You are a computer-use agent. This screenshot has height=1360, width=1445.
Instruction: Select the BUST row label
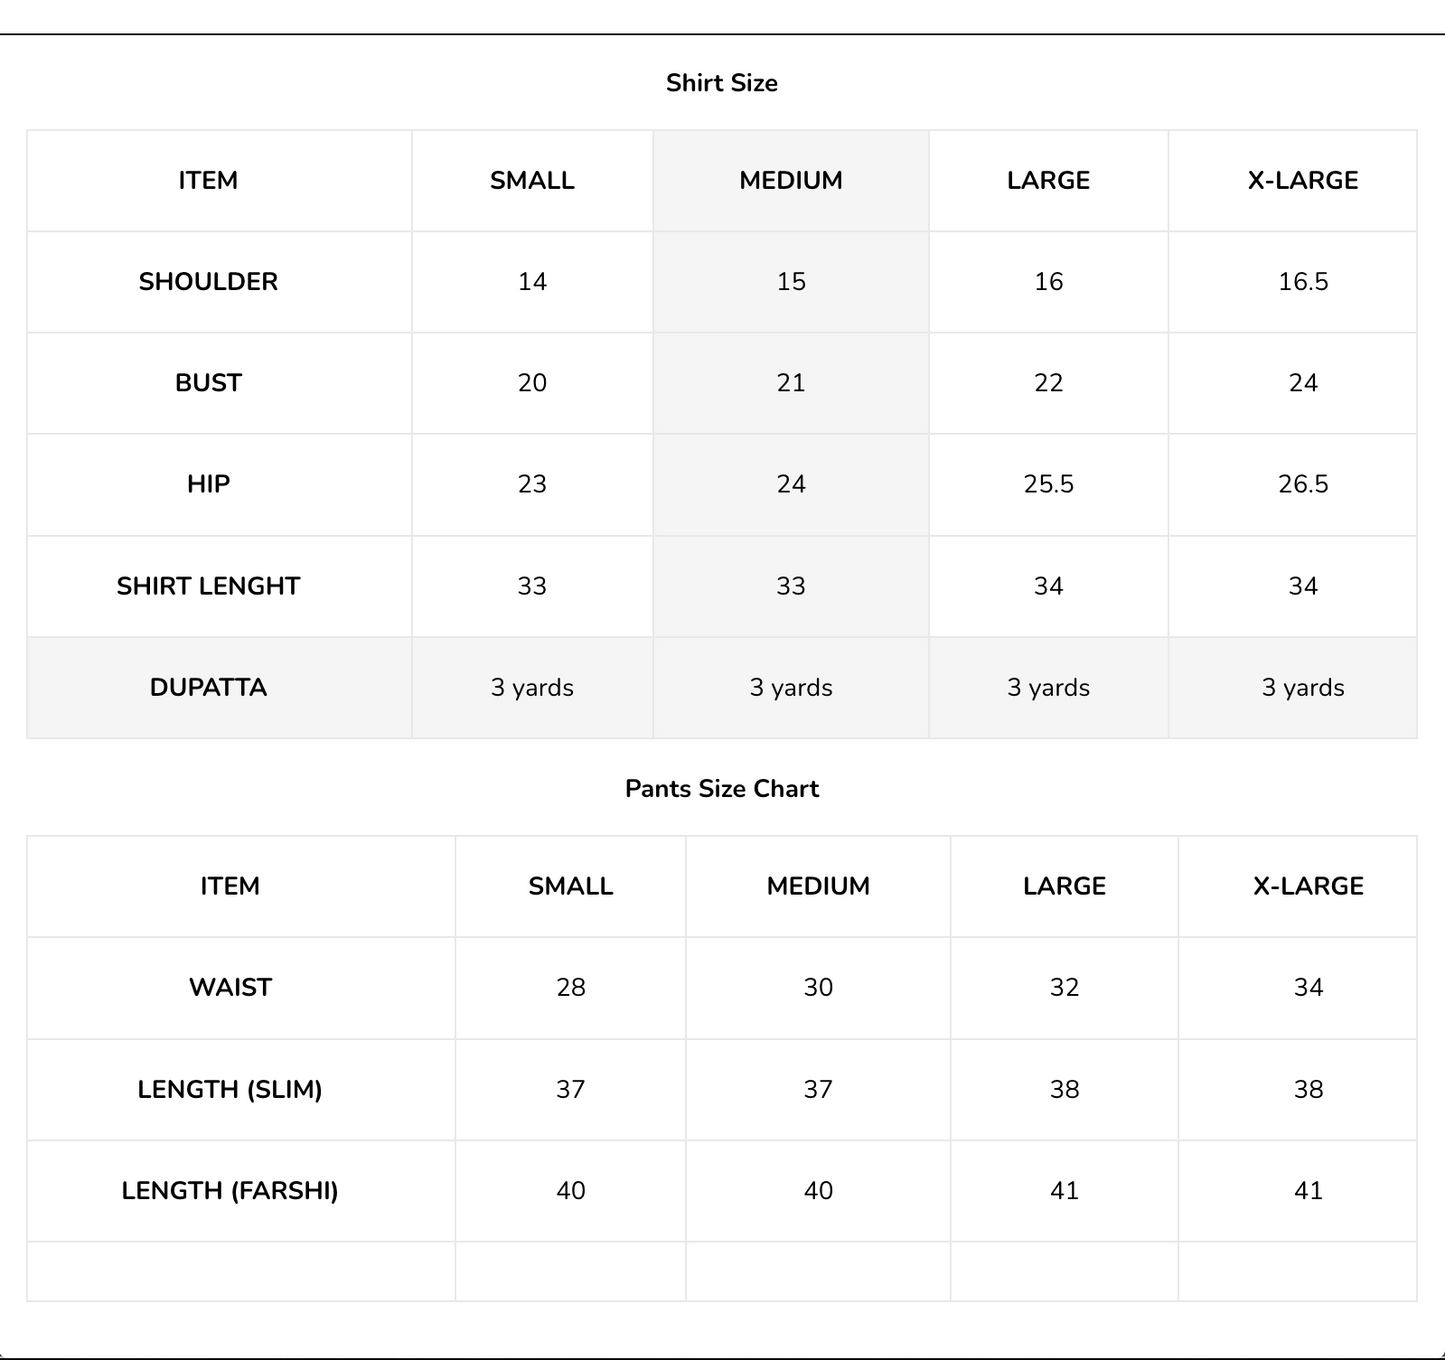pos(208,383)
